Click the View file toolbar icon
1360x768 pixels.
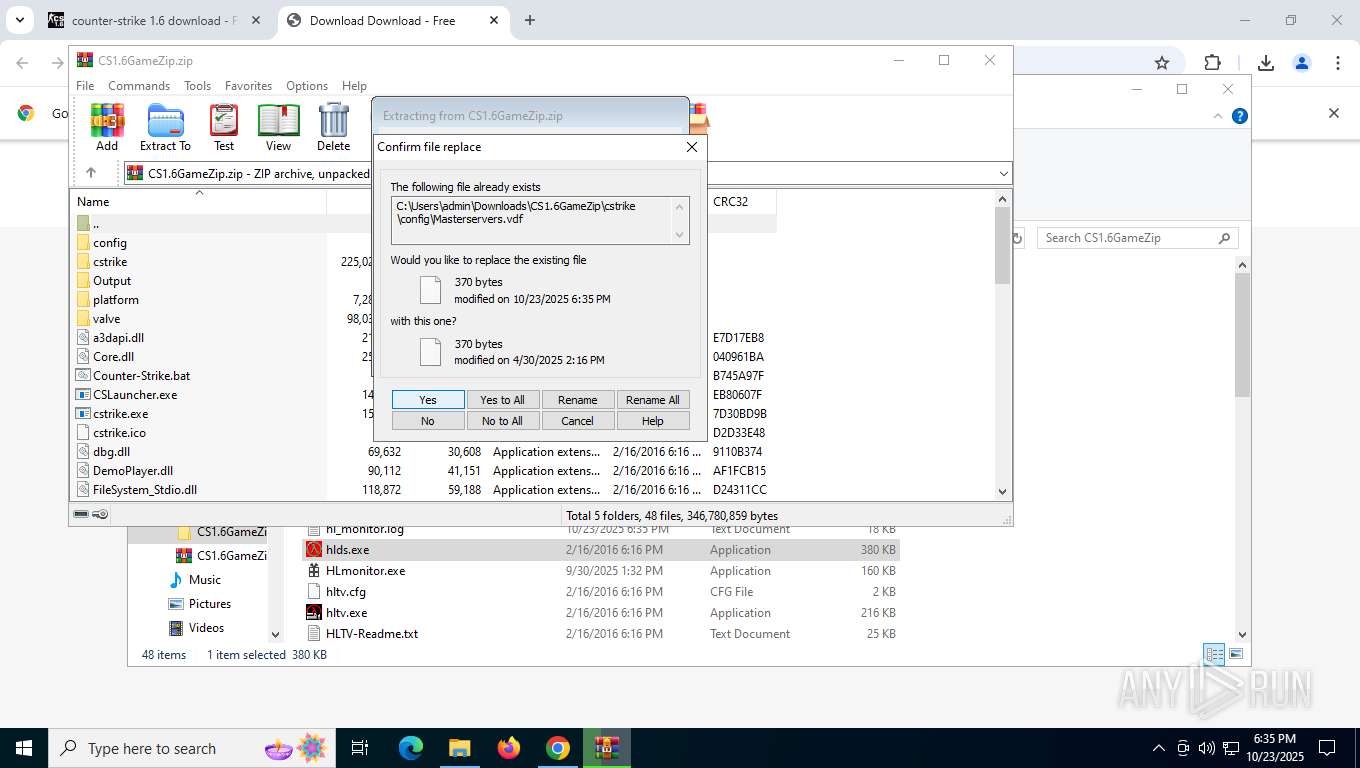pyautogui.click(x=278, y=127)
